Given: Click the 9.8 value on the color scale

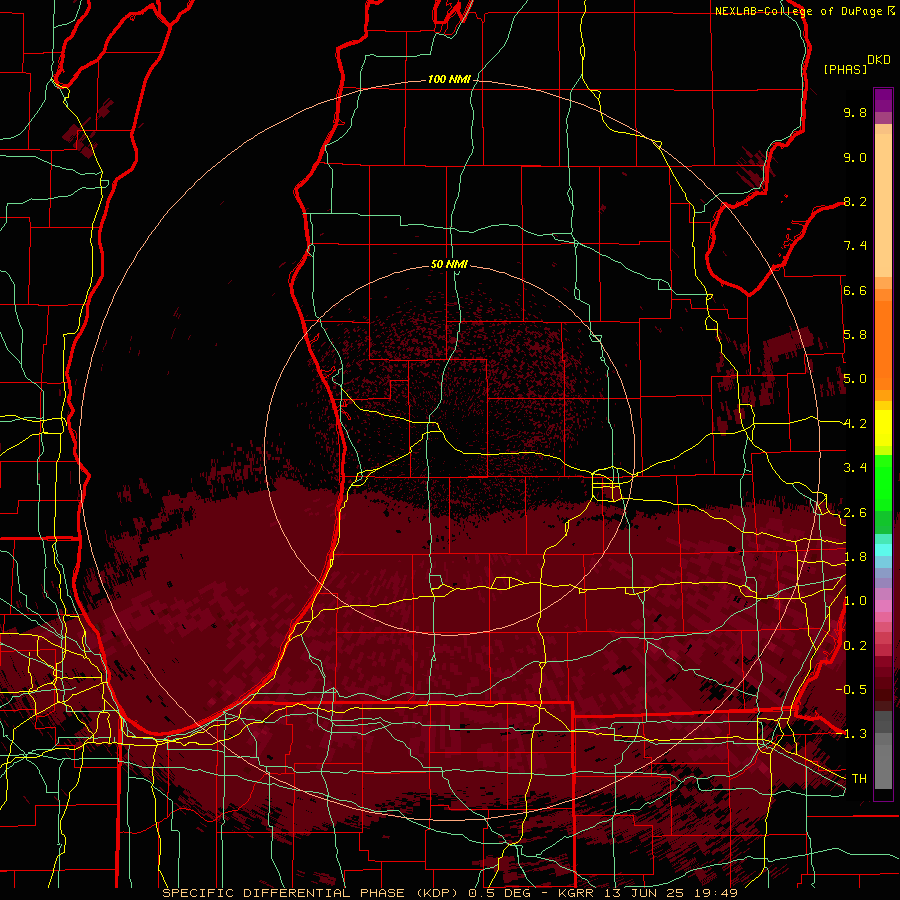Looking at the screenshot, I should [x=855, y=112].
